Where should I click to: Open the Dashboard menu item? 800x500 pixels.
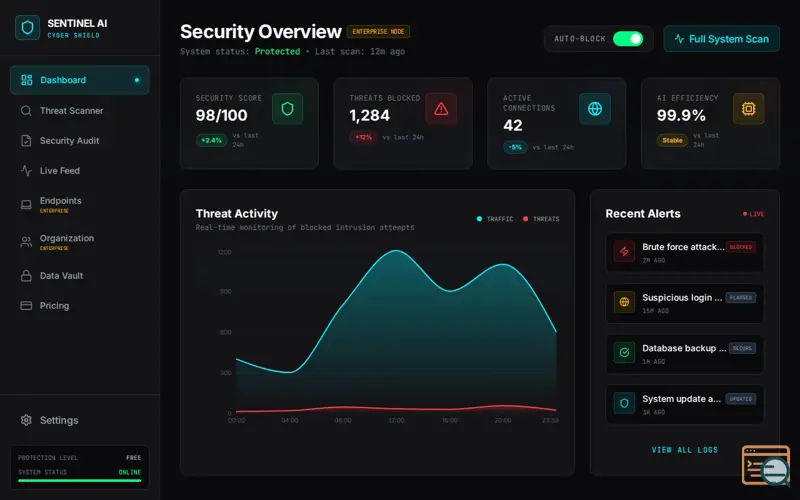(x=80, y=80)
